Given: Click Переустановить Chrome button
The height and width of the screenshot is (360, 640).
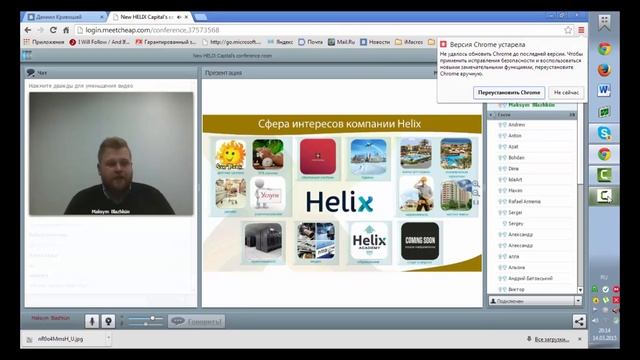Looking at the screenshot, I should 509,93.
